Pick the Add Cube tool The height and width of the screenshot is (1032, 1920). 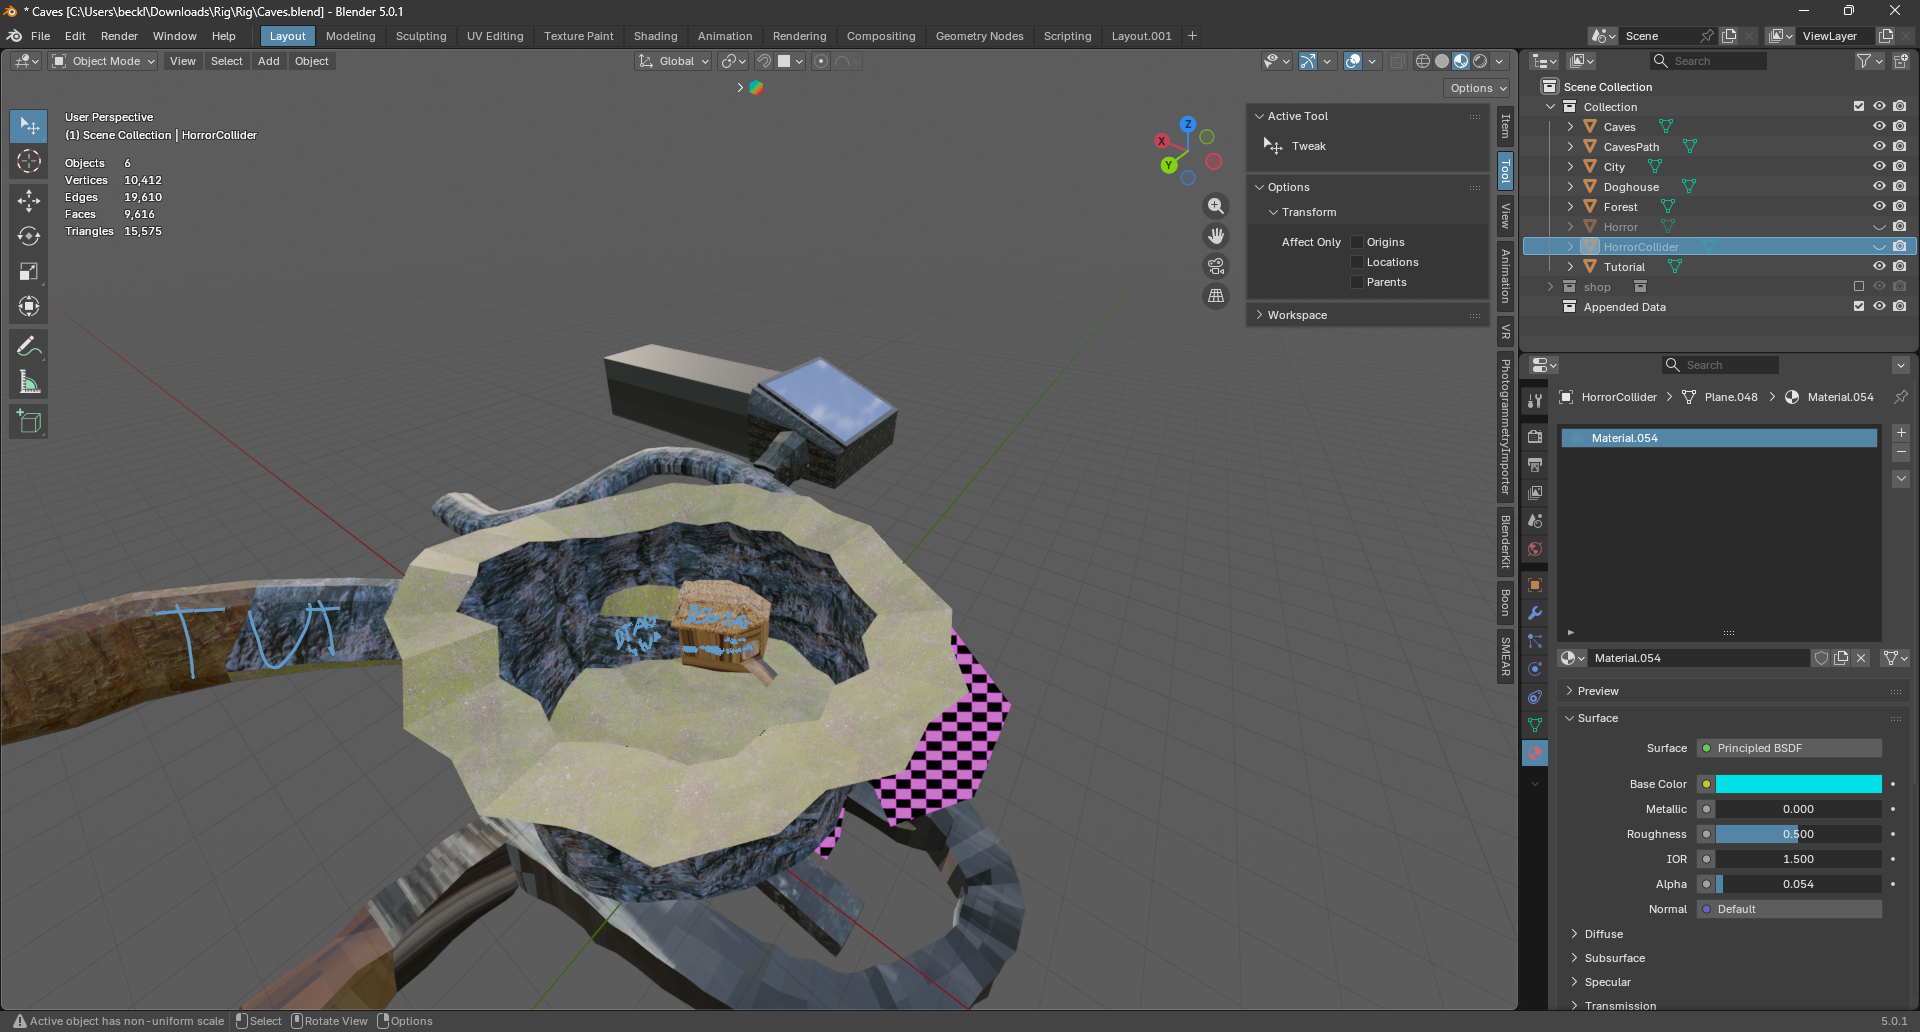[x=29, y=422]
